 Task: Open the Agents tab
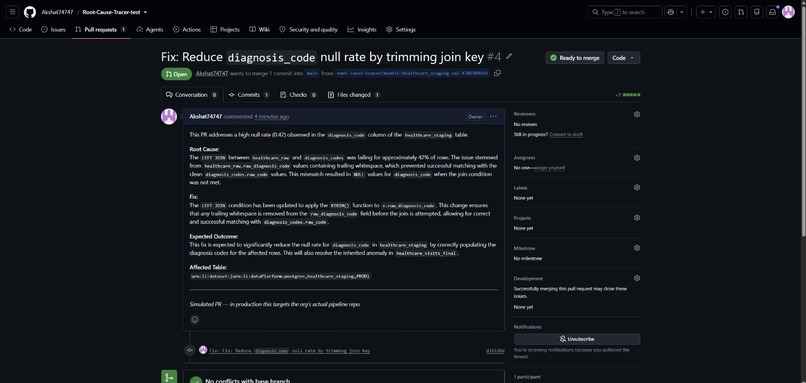(150, 29)
